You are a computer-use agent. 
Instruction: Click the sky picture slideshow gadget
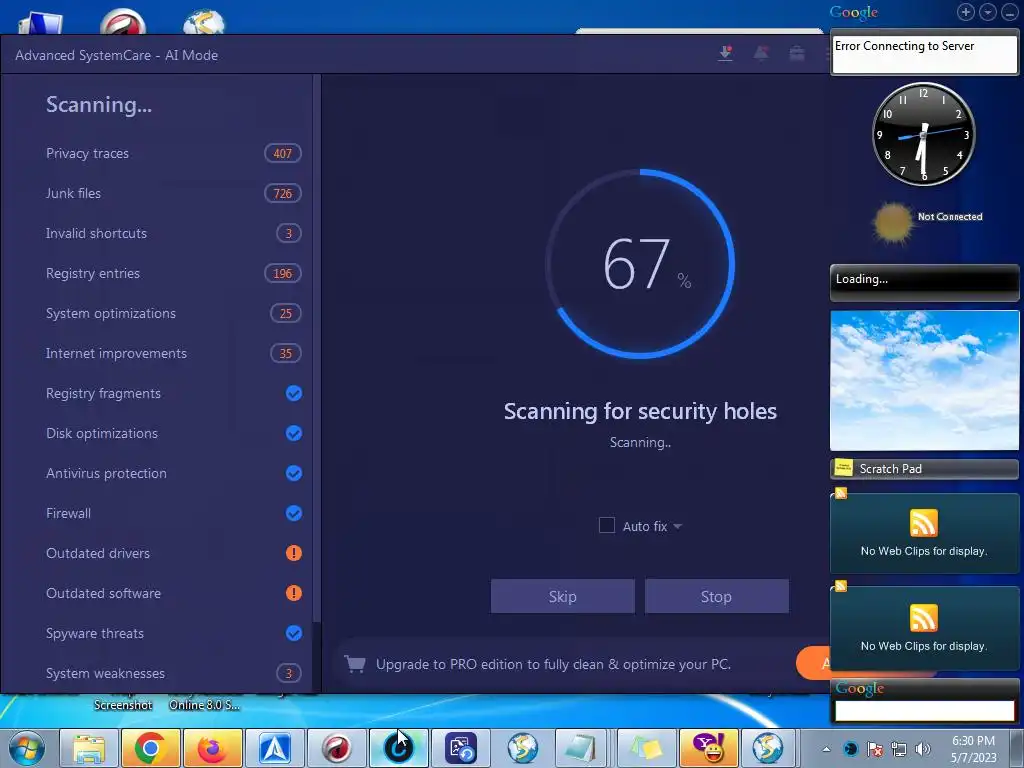pos(924,380)
